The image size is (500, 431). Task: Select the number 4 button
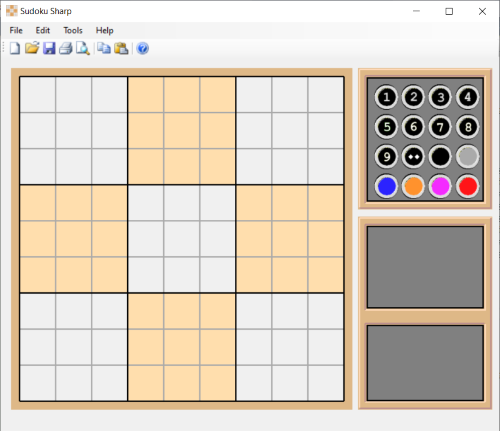tap(468, 97)
